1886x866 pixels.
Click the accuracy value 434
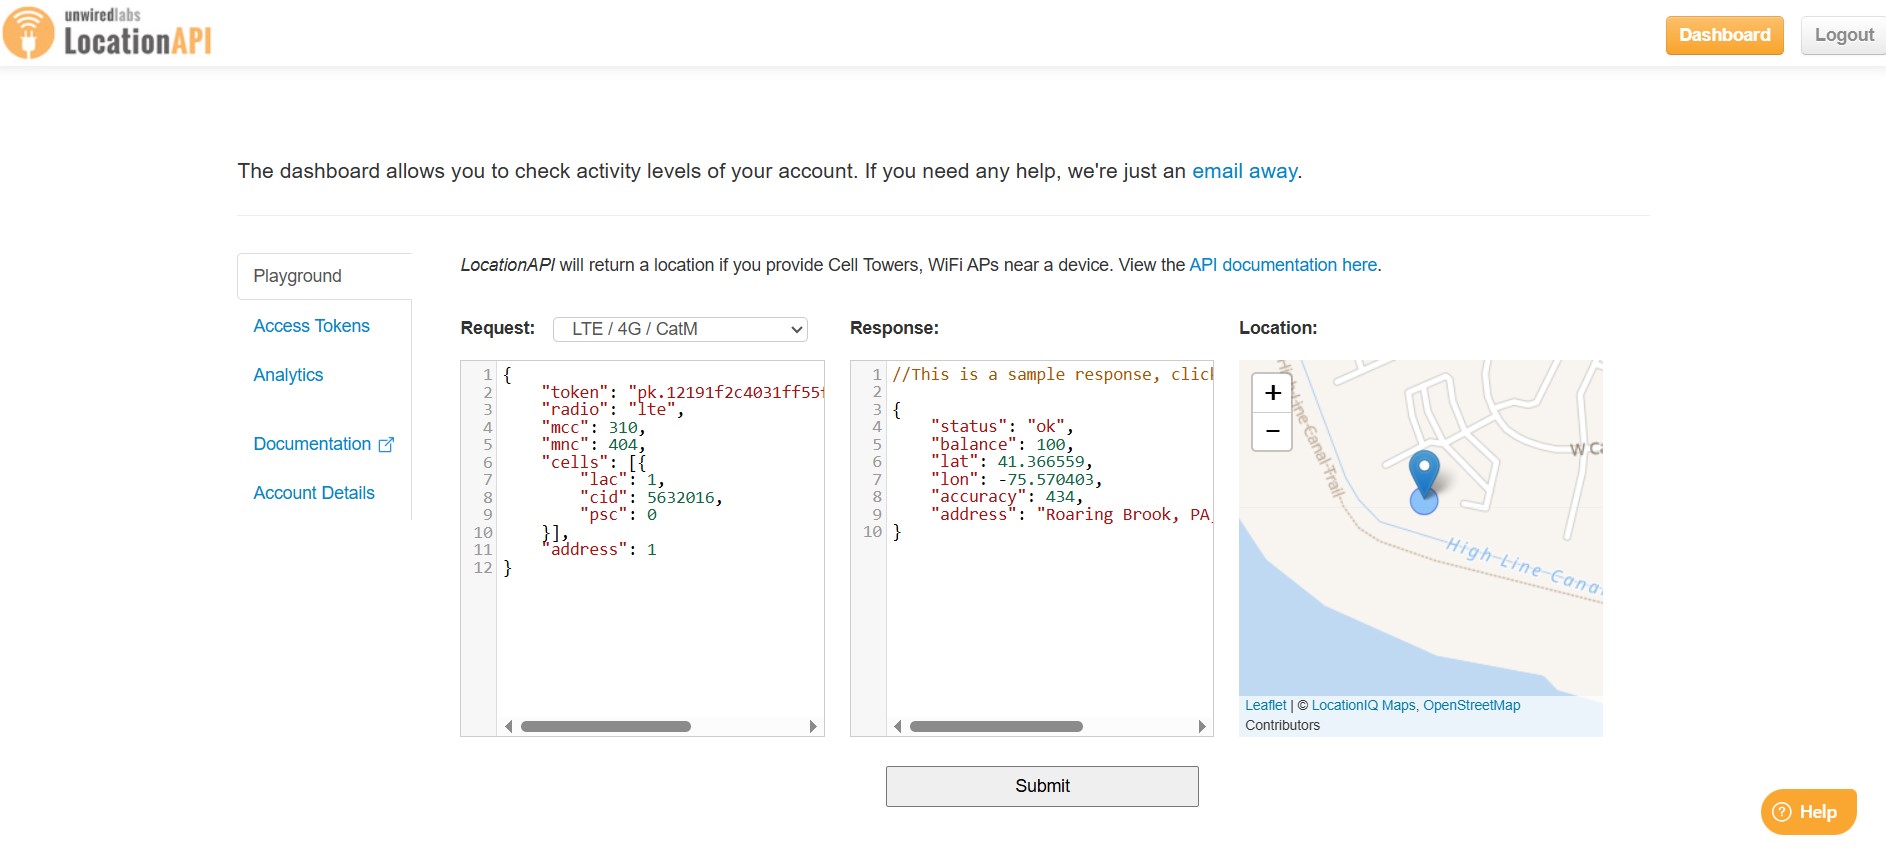(x=1059, y=497)
